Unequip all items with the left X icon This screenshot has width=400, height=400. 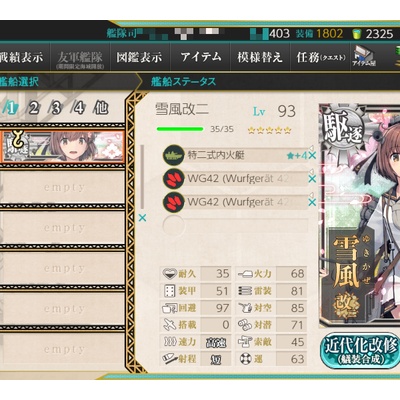click(x=142, y=218)
